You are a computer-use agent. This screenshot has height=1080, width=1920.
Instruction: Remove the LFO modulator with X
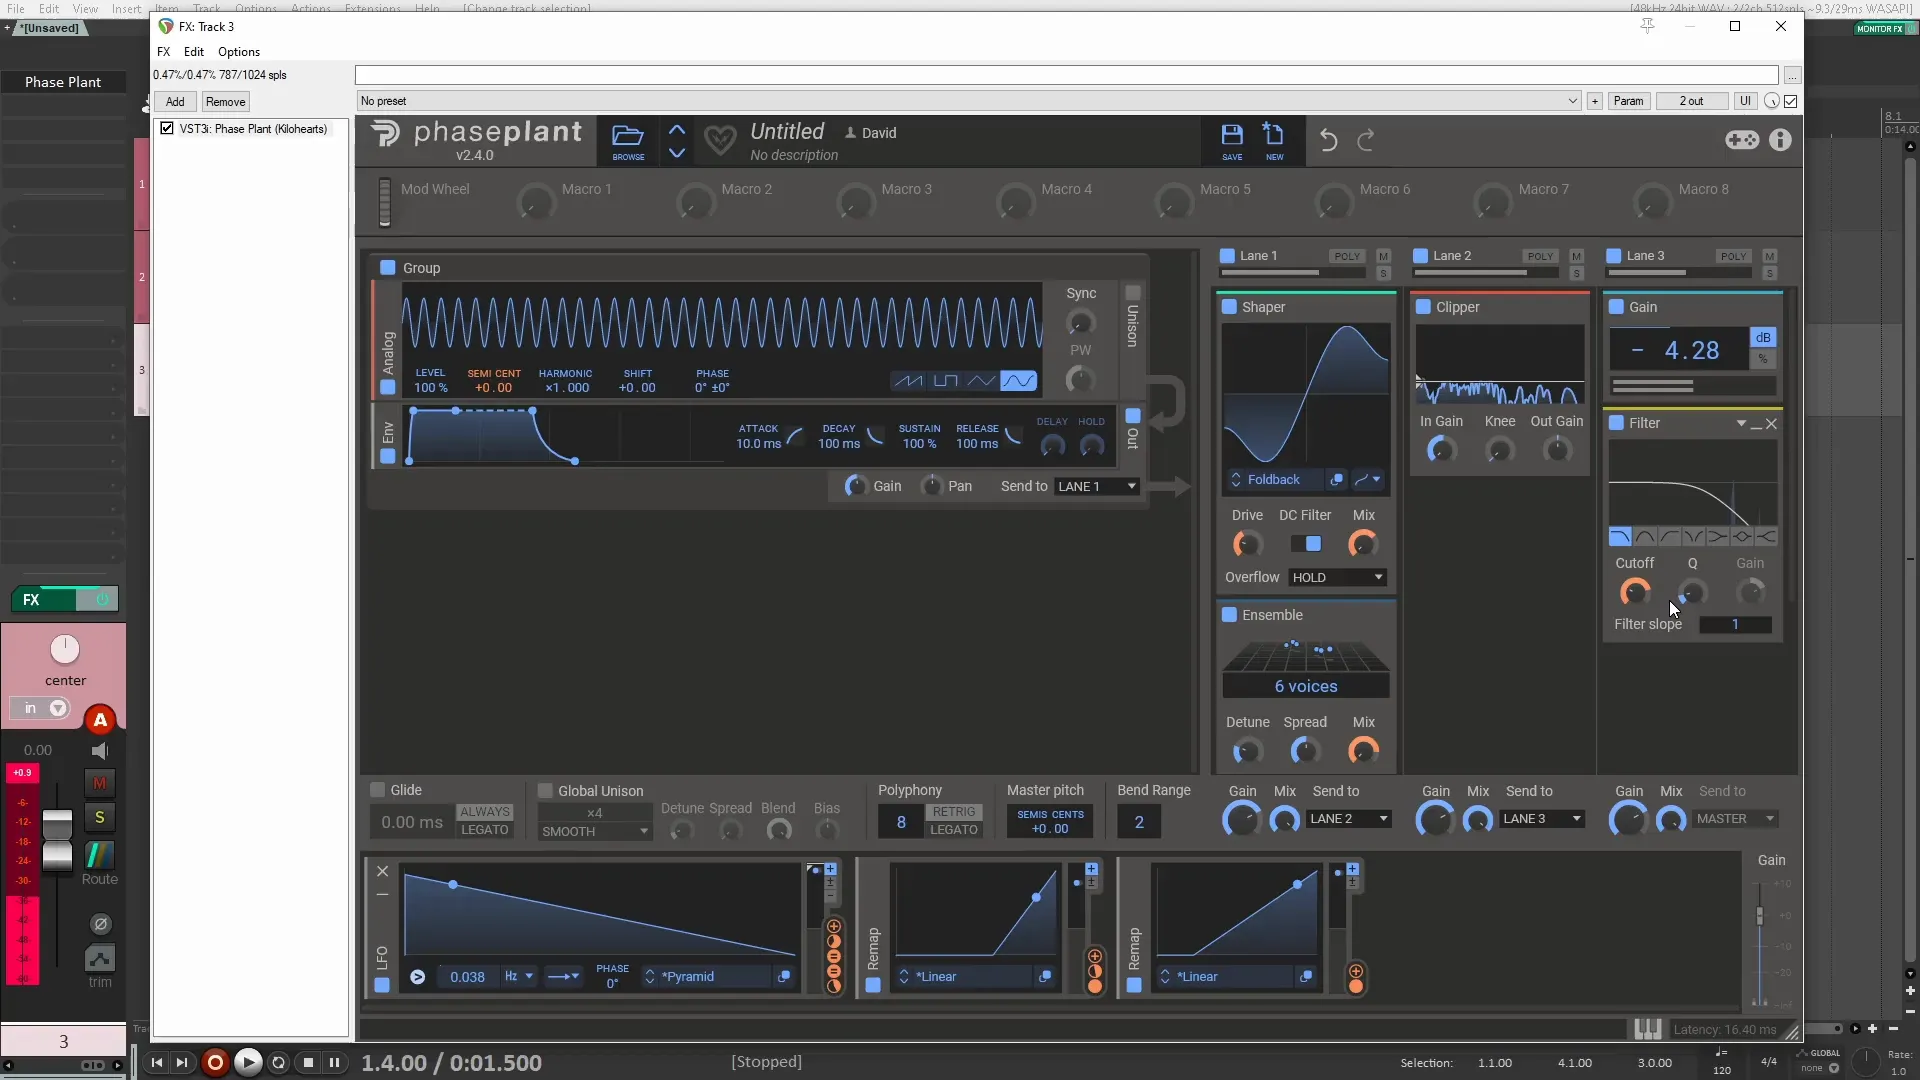[x=382, y=871]
